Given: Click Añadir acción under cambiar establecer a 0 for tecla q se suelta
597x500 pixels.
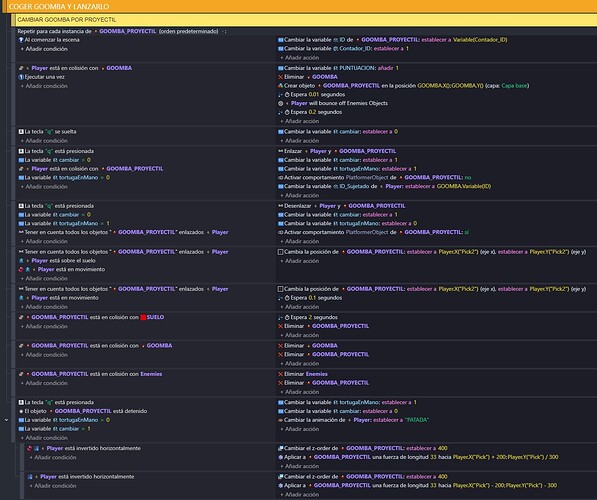Looking at the screenshot, I should click(x=302, y=141).
